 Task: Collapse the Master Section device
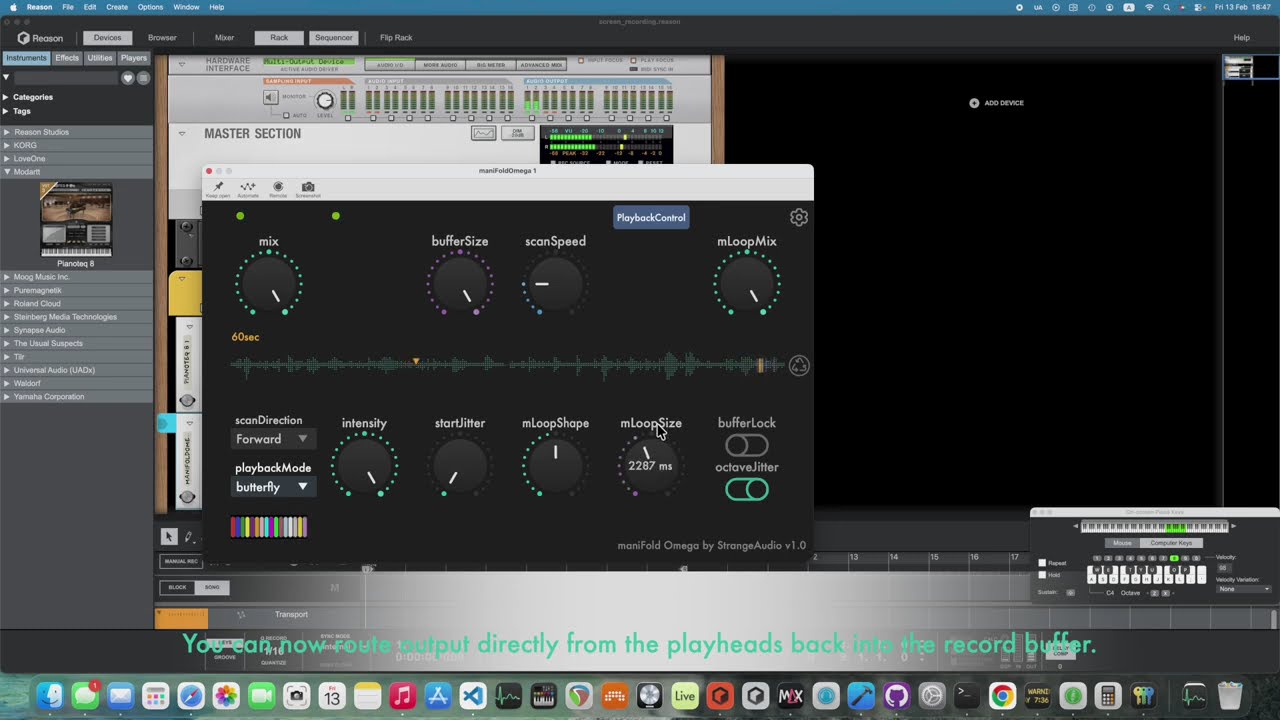(182, 133)
